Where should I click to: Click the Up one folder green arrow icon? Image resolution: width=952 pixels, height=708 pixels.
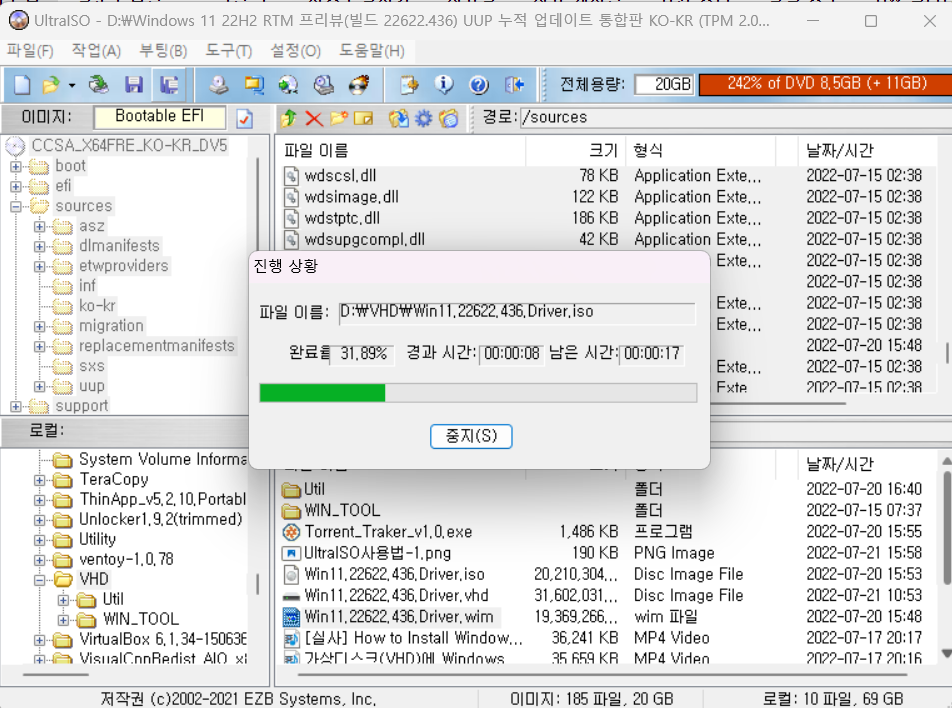pos(289,118)
